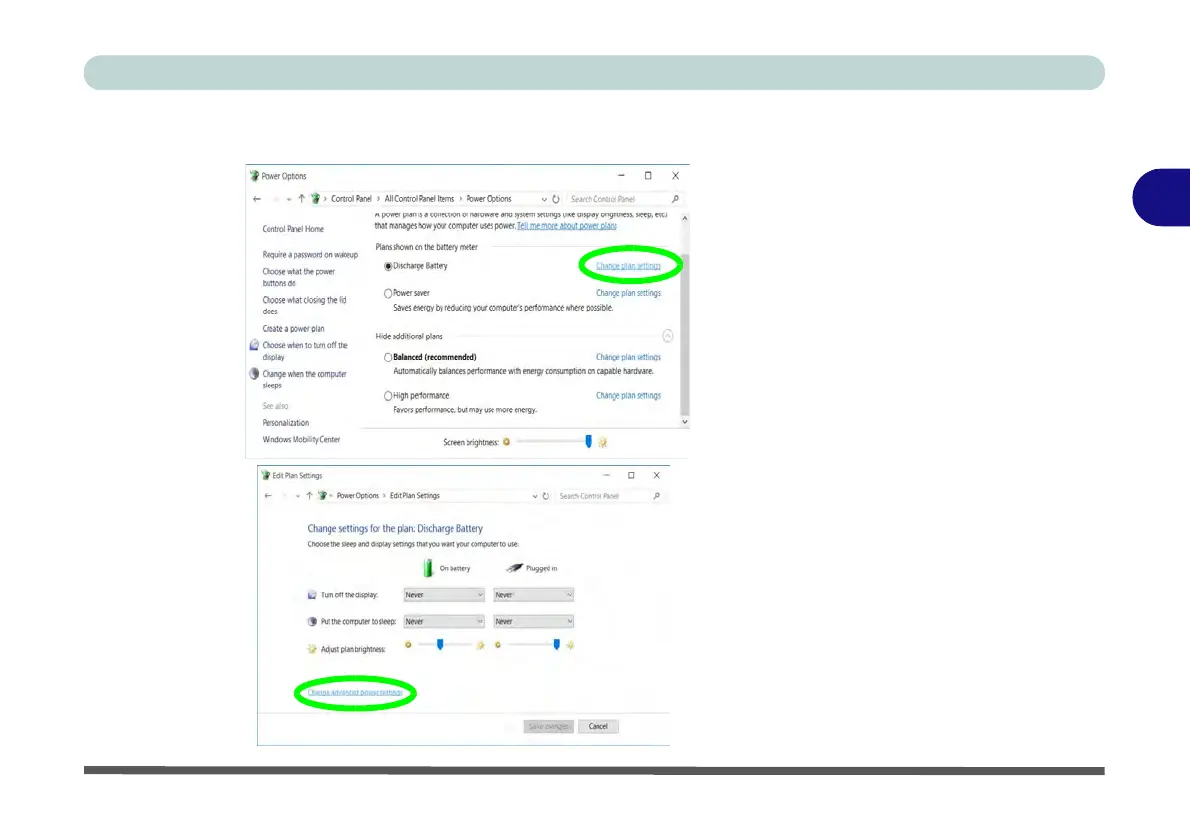The height and width of the screenshot is (838, 1190).
Task: Open 'Turn off the display' Plugged in dropdown
Action: [534, 595]
